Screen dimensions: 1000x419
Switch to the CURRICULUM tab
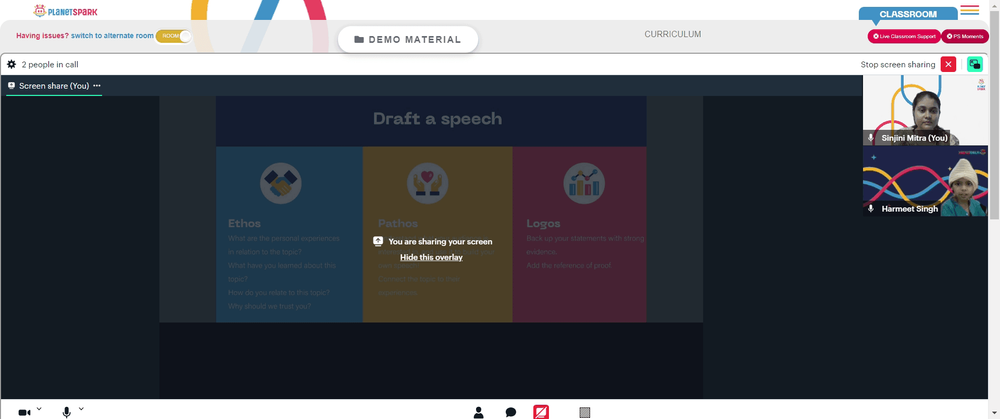(x=673, y=34)
